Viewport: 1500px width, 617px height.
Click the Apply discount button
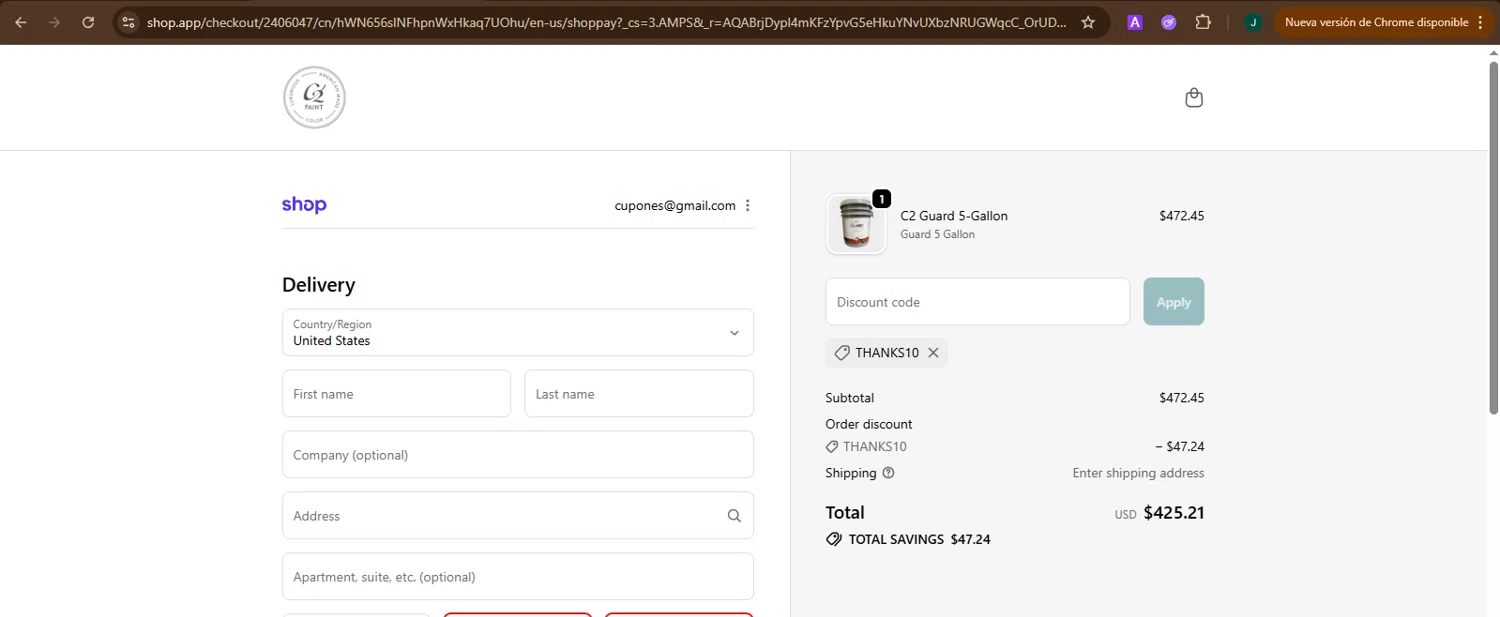(1174, 302)
